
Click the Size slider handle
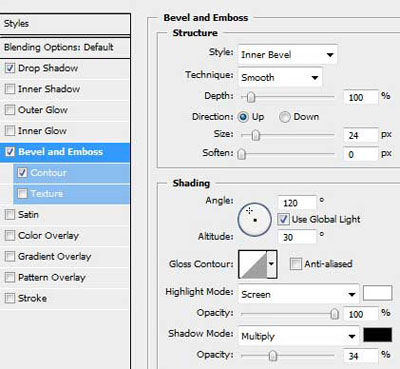(x=256, y=135)
